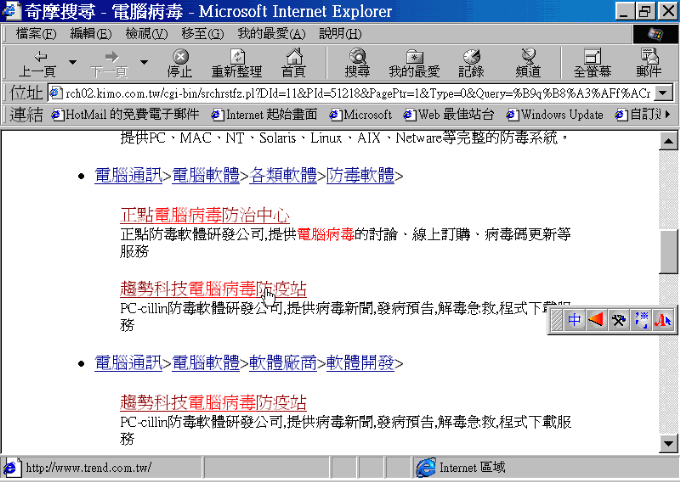Click the address bar URL field
Screen dimensions: 680x482
tap(358, 93)
